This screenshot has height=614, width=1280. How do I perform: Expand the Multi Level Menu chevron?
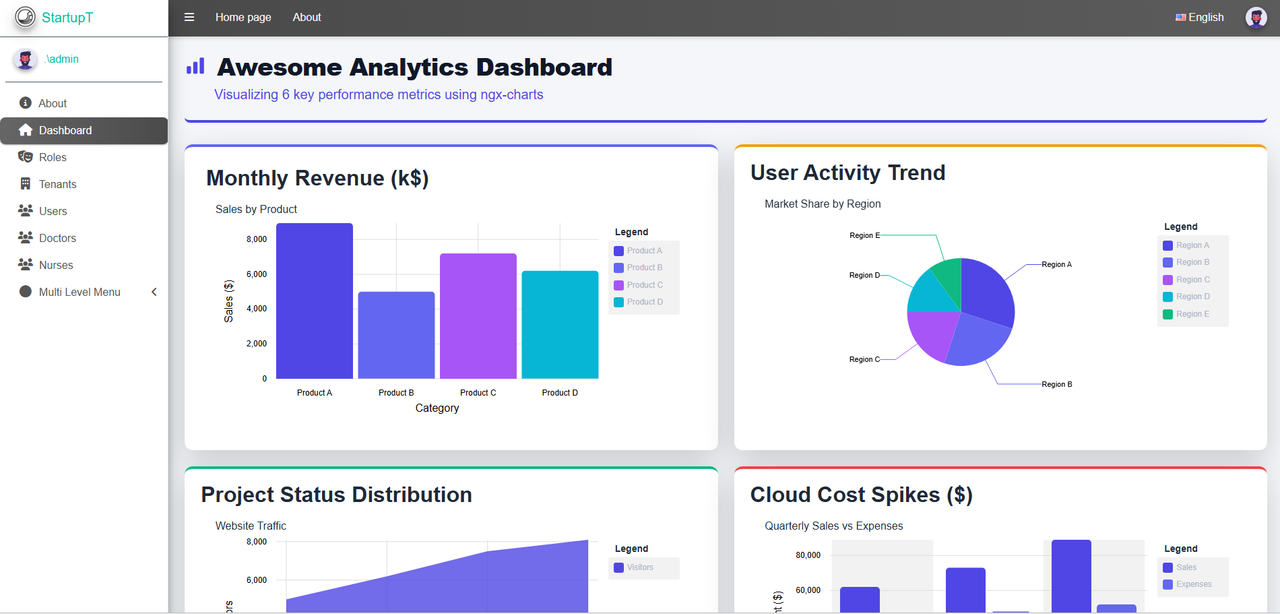154,292
